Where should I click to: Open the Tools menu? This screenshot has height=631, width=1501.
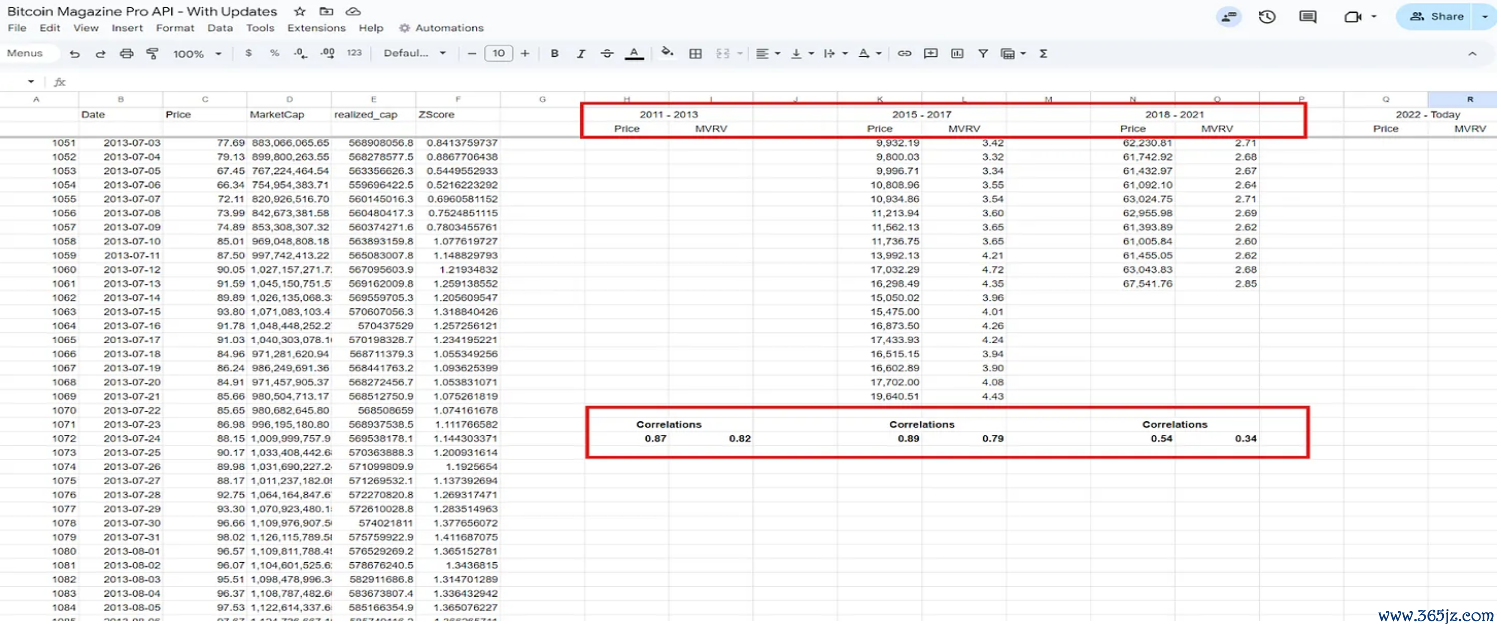260,28
